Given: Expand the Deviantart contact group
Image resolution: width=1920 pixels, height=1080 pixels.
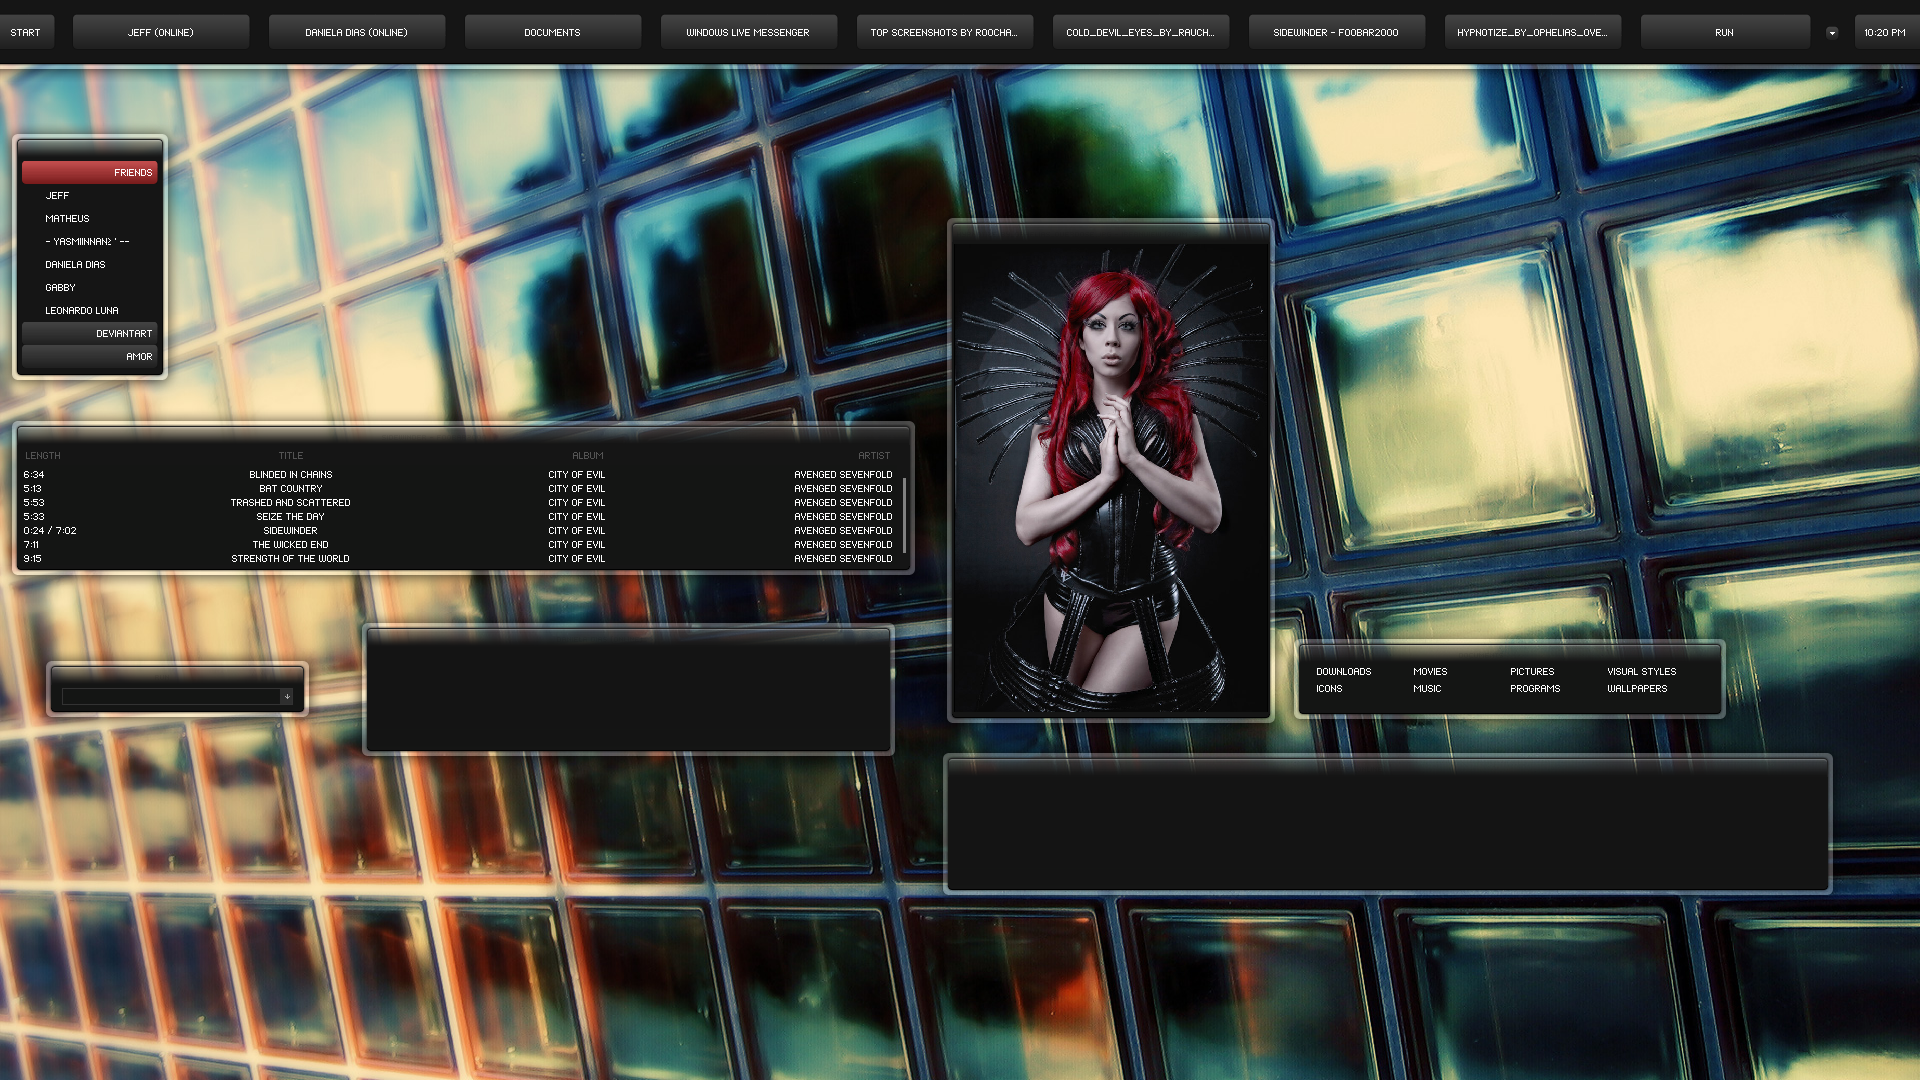Looking at the screenshot, I should pyautogui.click(x=90, y=334).
